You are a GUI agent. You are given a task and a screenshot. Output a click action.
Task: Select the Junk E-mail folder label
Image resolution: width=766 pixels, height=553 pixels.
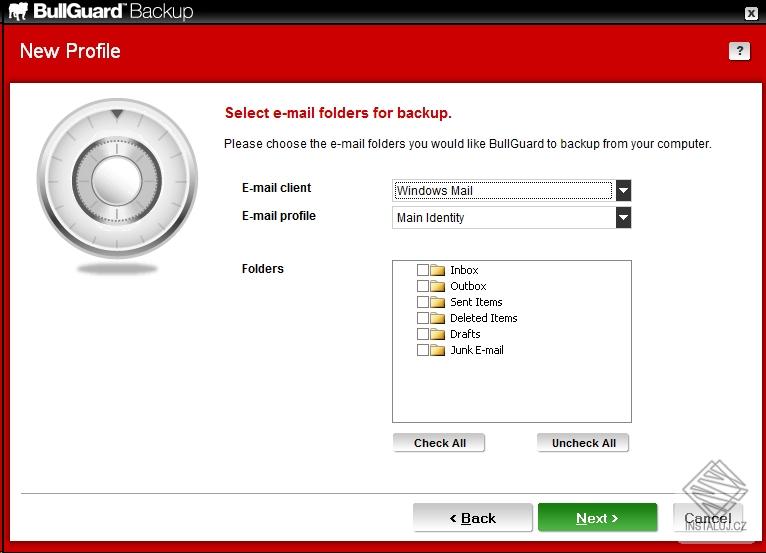click(477, 351)
